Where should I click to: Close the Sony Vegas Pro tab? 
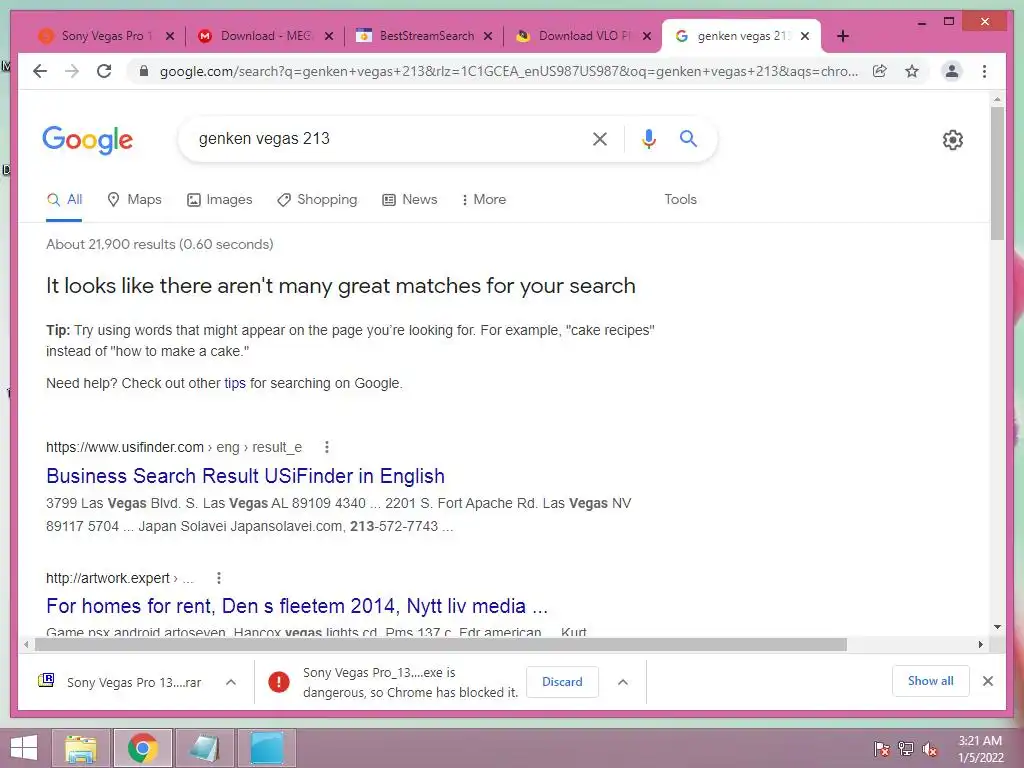[170, 36]
